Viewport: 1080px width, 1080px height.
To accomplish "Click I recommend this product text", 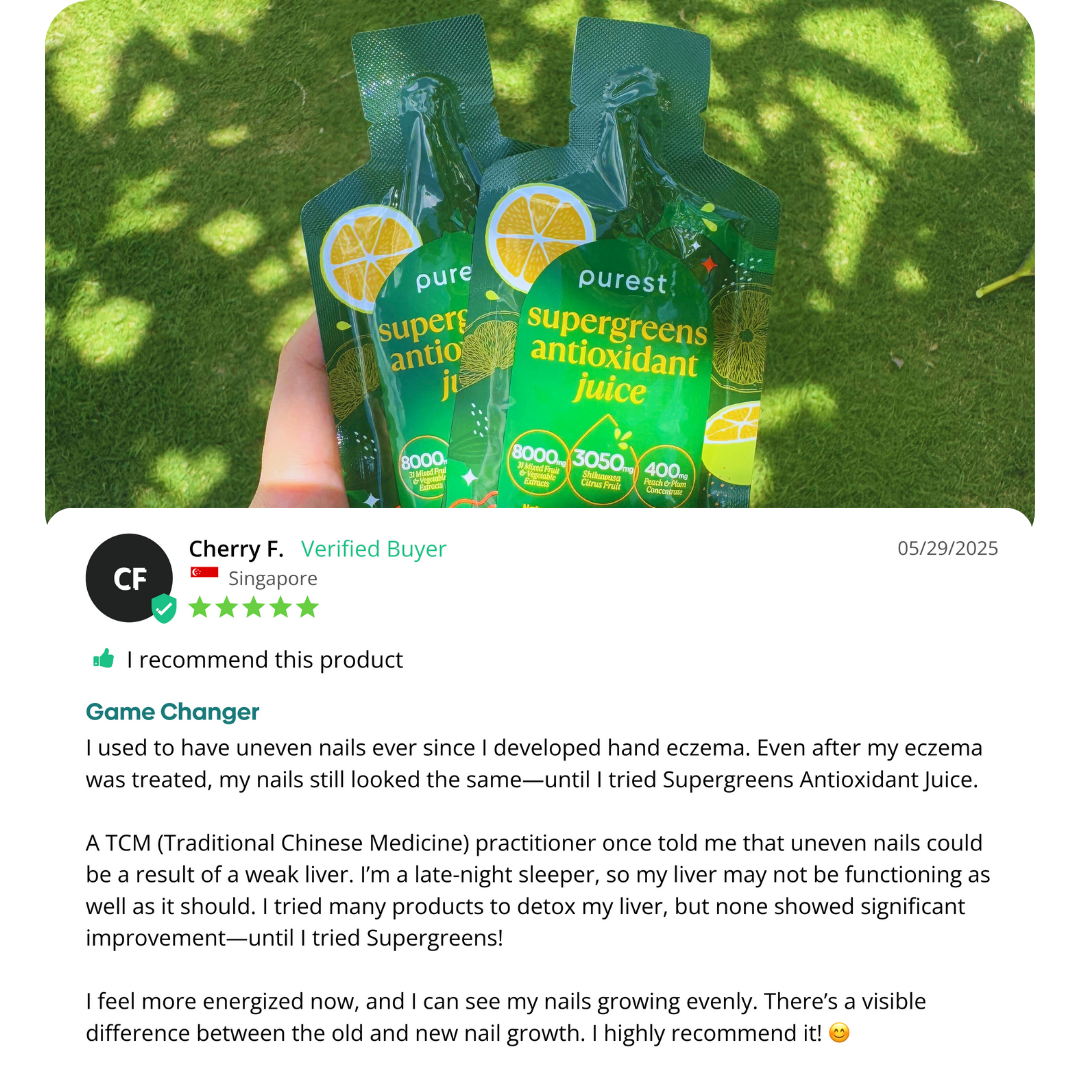I will point(264,660).
